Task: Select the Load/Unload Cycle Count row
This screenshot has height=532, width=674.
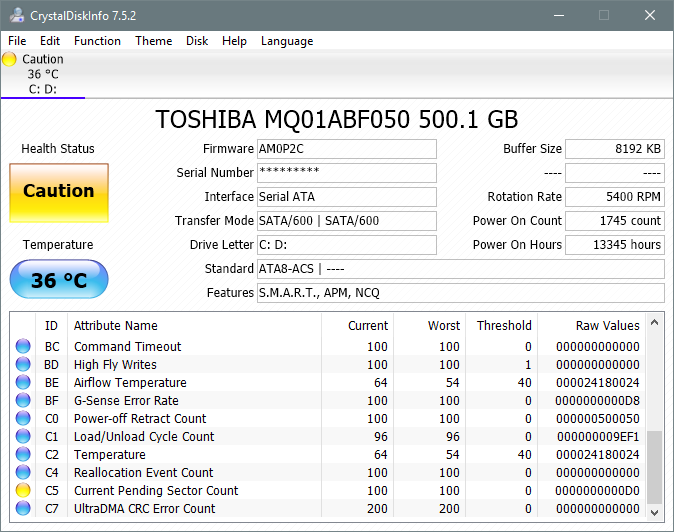Action: pyautogui.click(x=328, y=437)
